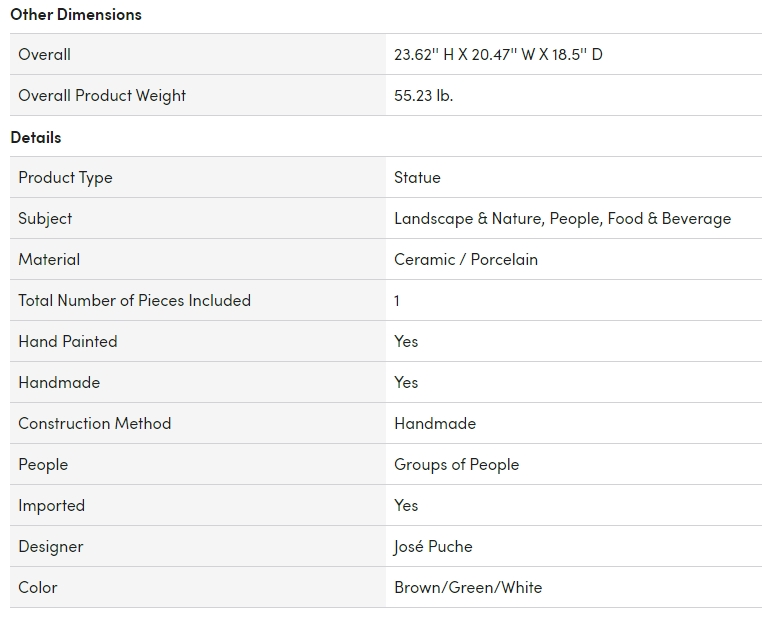Select the Brown/Green/White color value
The width and height of the screenshot is (765, 618).
click(468, 587)
